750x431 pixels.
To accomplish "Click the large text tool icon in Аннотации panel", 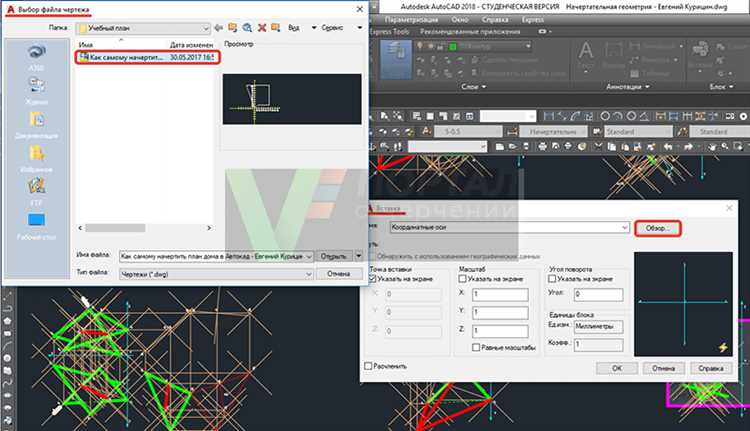I will click(586, 50).
